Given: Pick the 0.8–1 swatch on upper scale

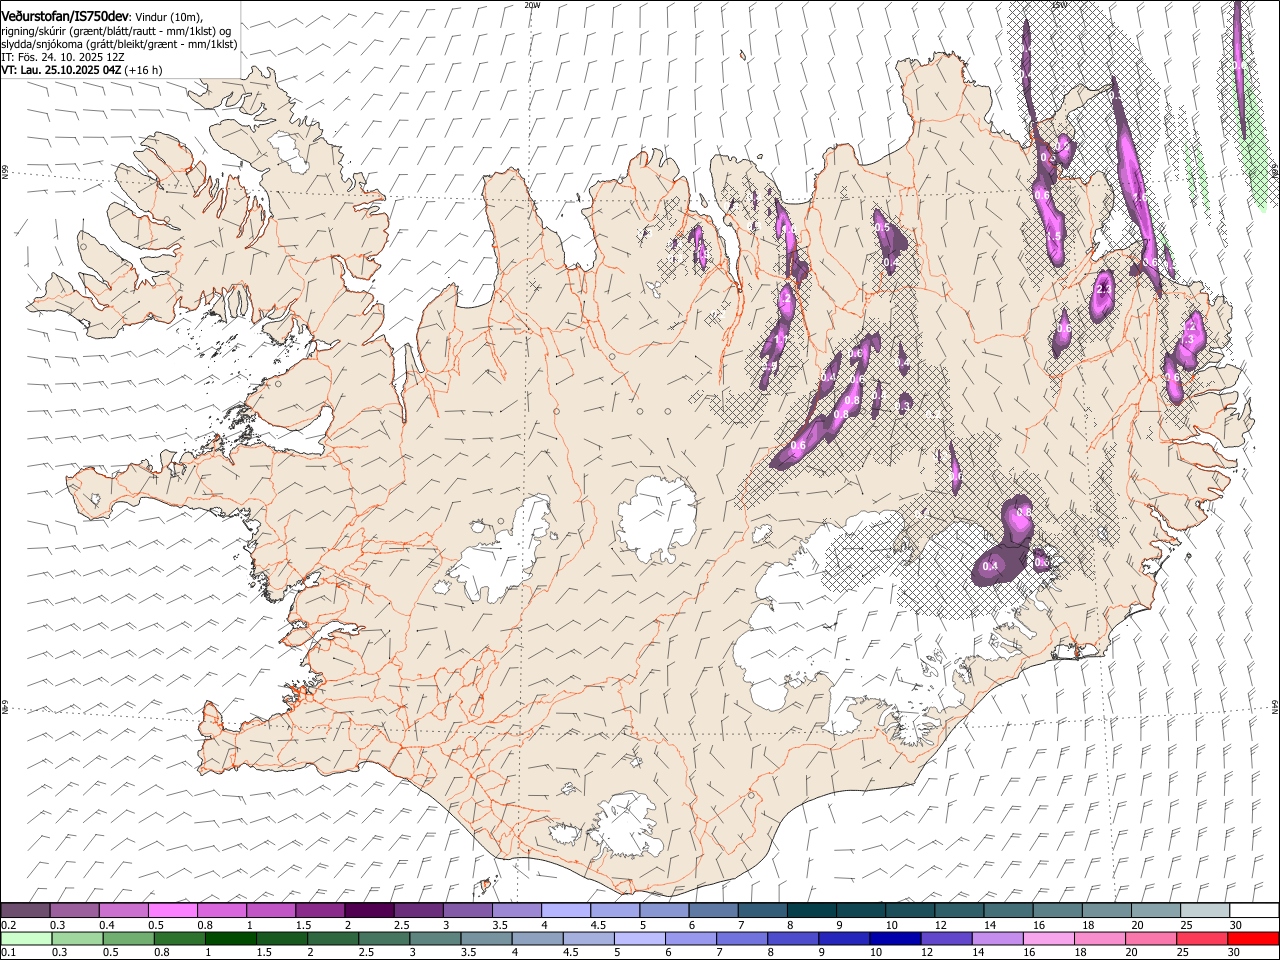Looking at the screenshot, I should click(221, 910).
